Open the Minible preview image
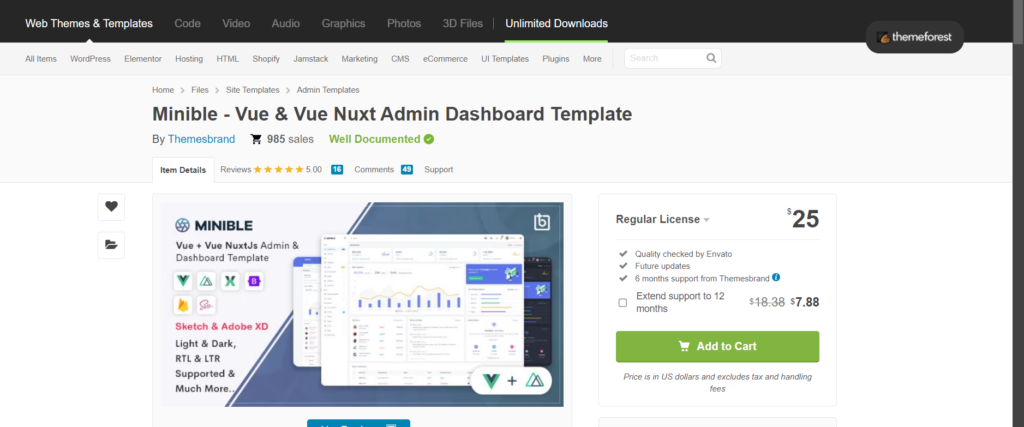1024x427 pixels. (x=362, y=304)
